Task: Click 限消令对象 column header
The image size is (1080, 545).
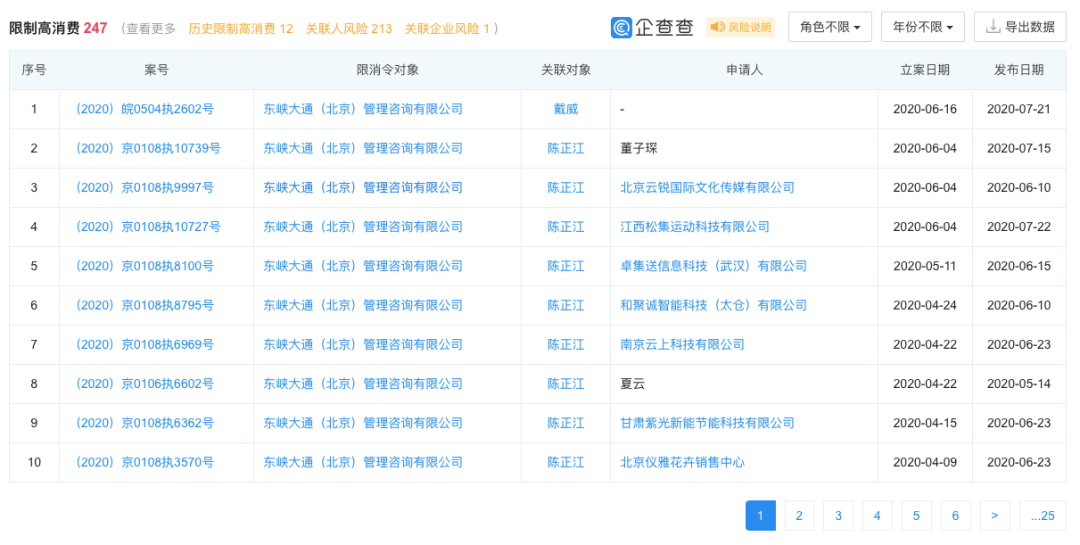Action: (x=387, y=70)
